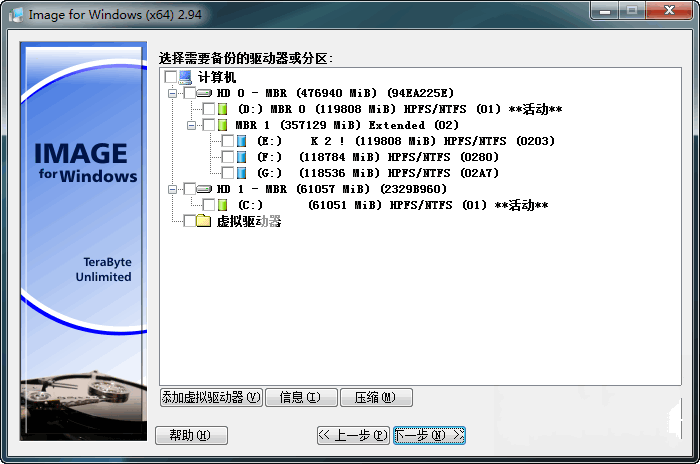Screen dimensions: 700x464
Task: Click the green partition icon for D:
Action: click(222, 109)
